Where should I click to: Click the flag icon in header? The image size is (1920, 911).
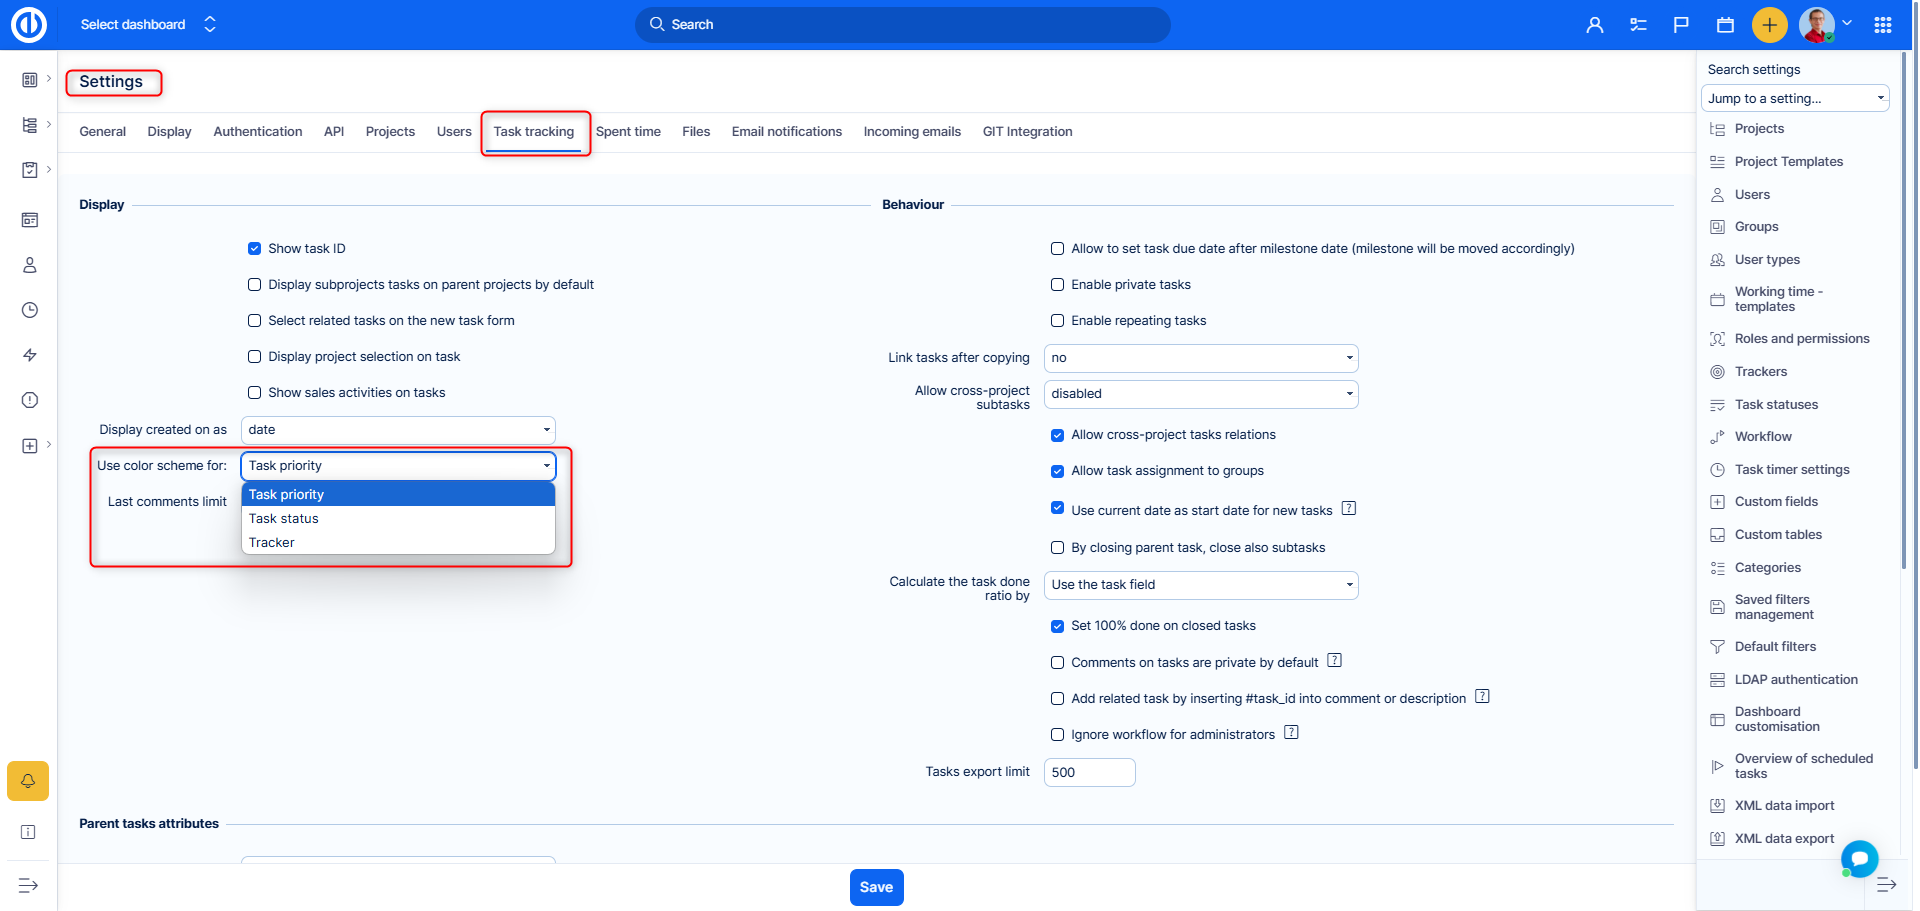point(1681,25)
